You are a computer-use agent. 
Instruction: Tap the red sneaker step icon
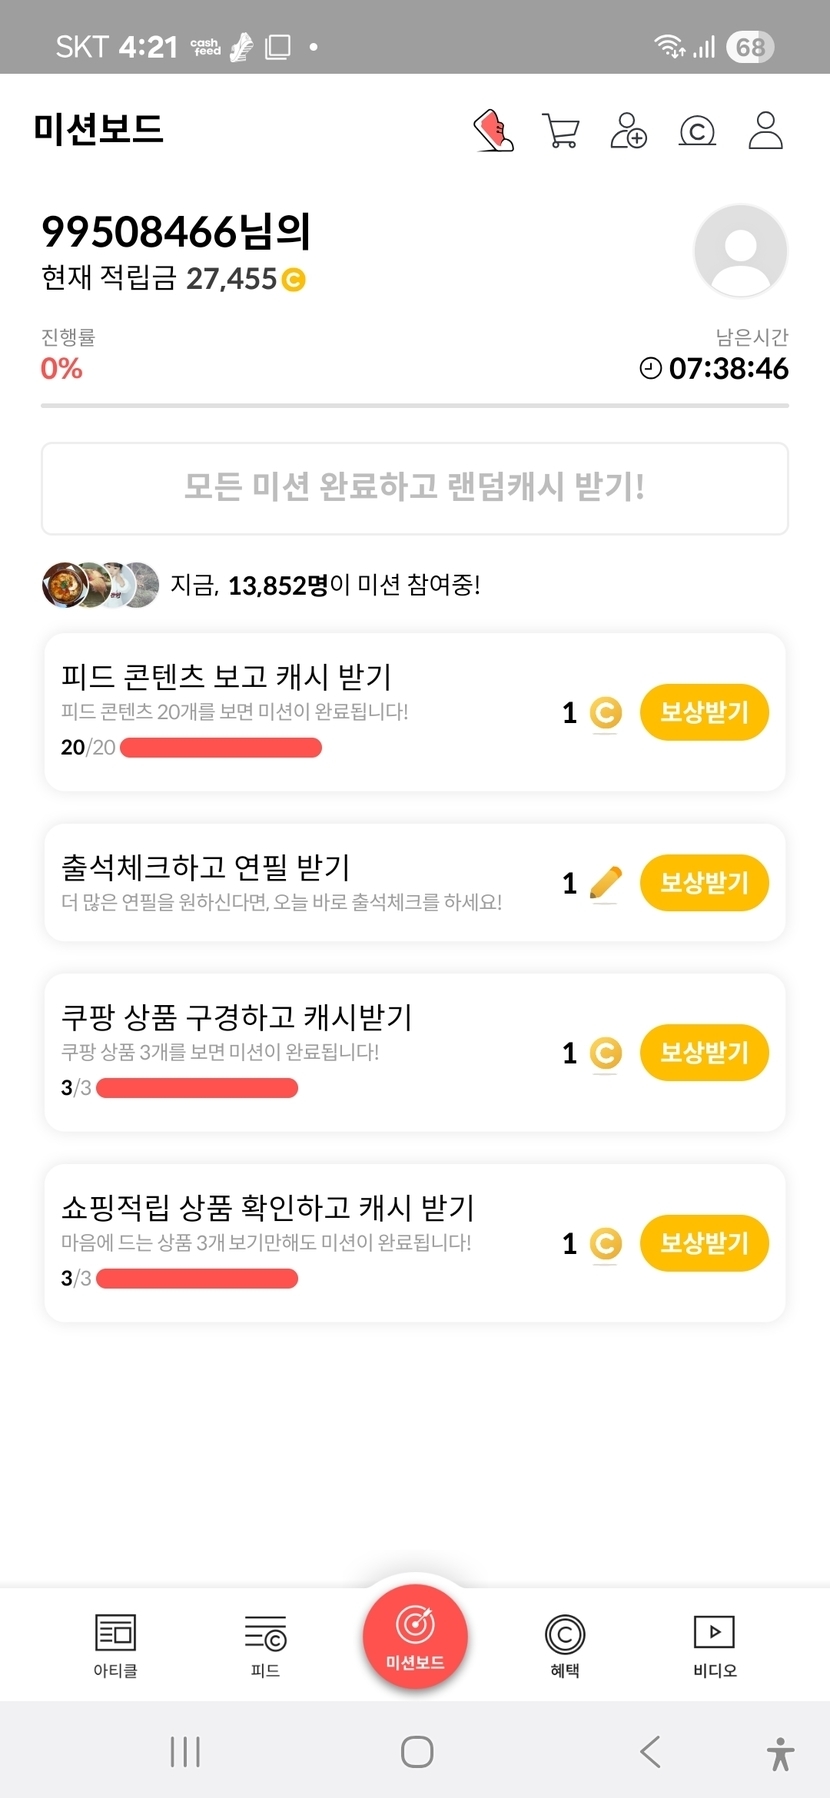point(493,131)
